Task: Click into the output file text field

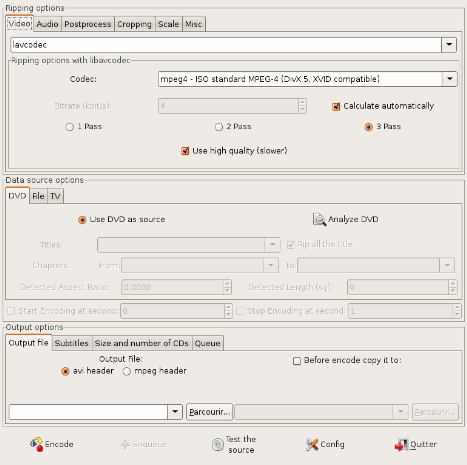Action: (89, 412)
